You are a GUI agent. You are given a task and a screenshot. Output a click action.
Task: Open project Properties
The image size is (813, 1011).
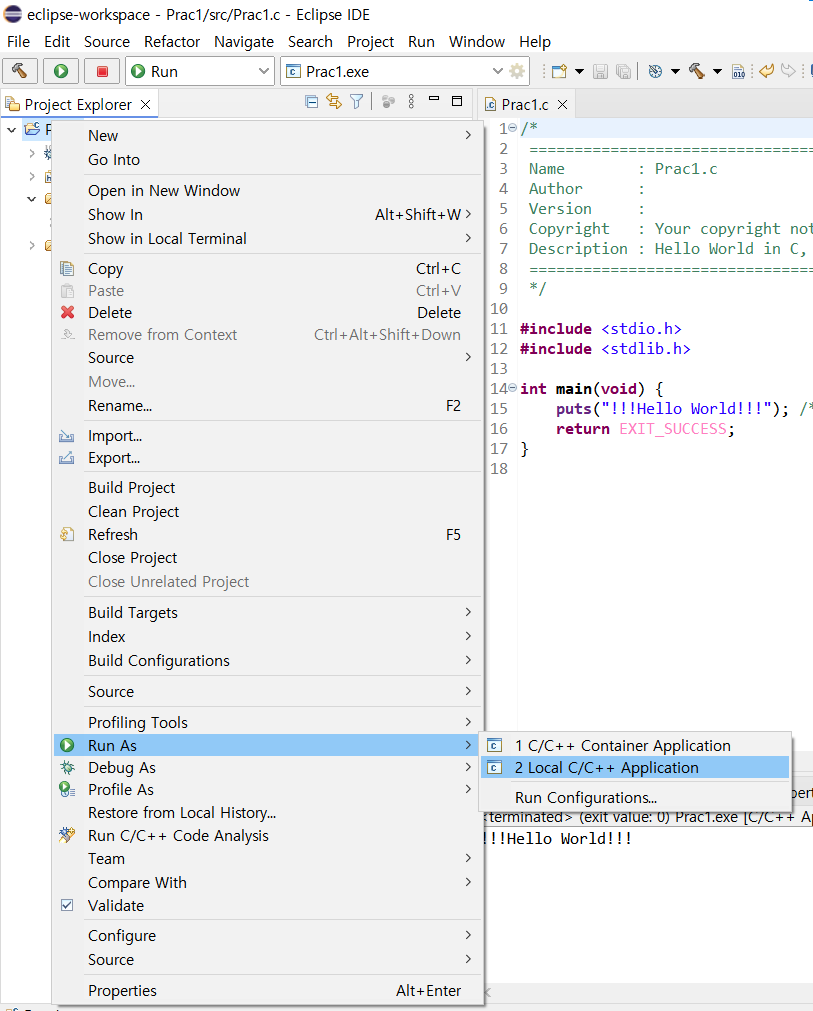[x=268, y=990]
